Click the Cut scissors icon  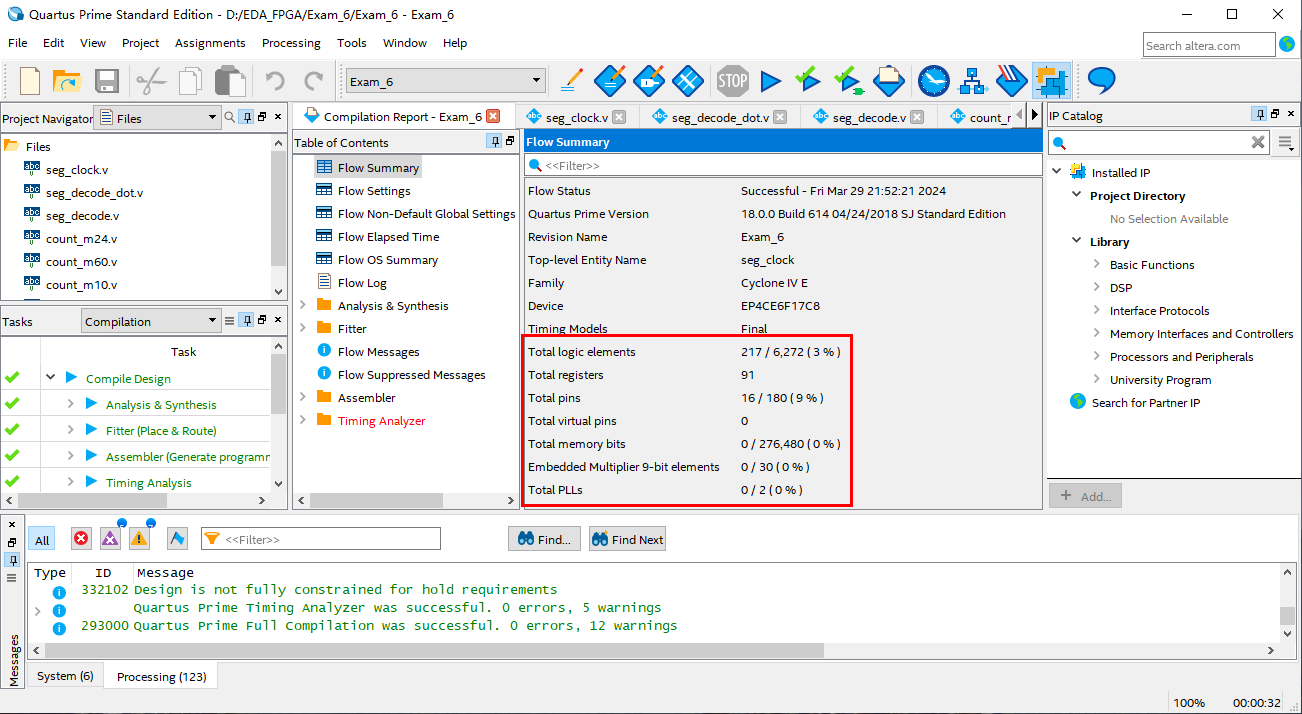151,81
